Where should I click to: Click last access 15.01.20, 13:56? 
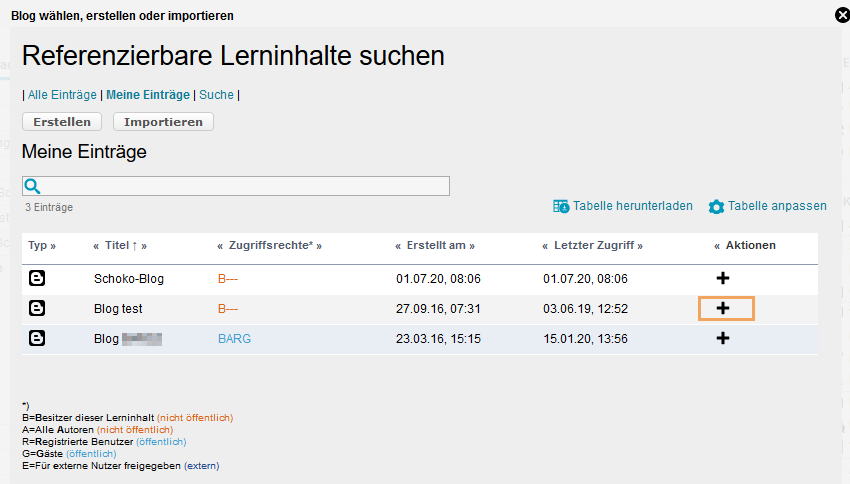click(585, 339)
